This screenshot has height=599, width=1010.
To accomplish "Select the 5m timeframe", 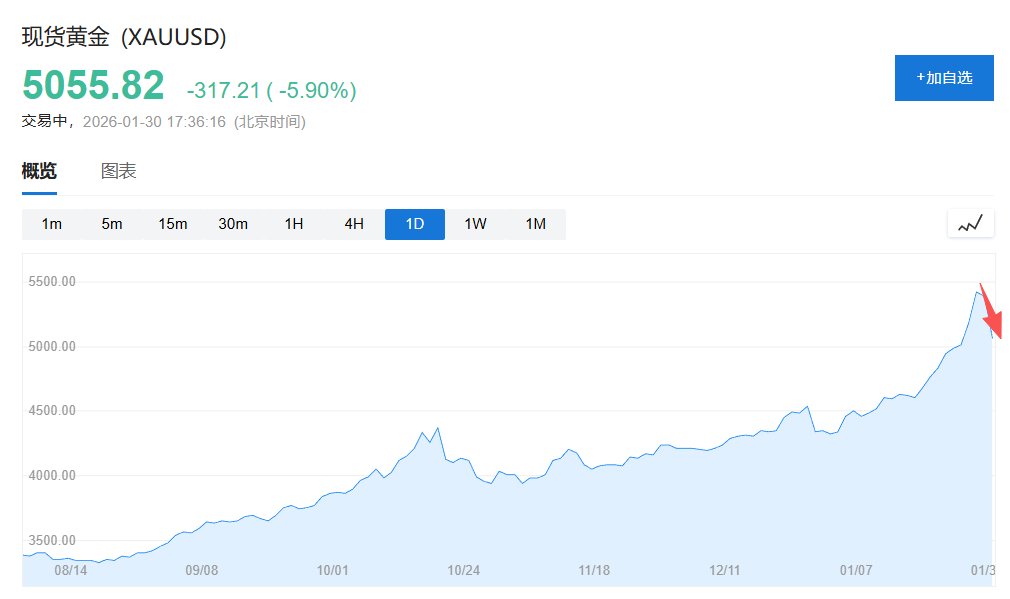I will [x=112, y=224].
